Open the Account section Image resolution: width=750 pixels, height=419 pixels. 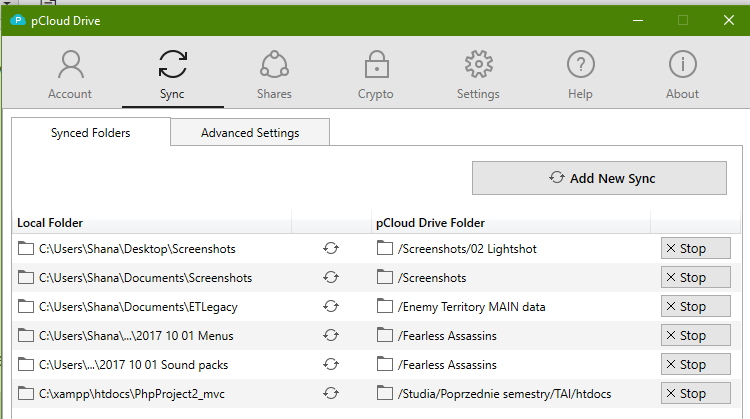[x=70, y=74]
